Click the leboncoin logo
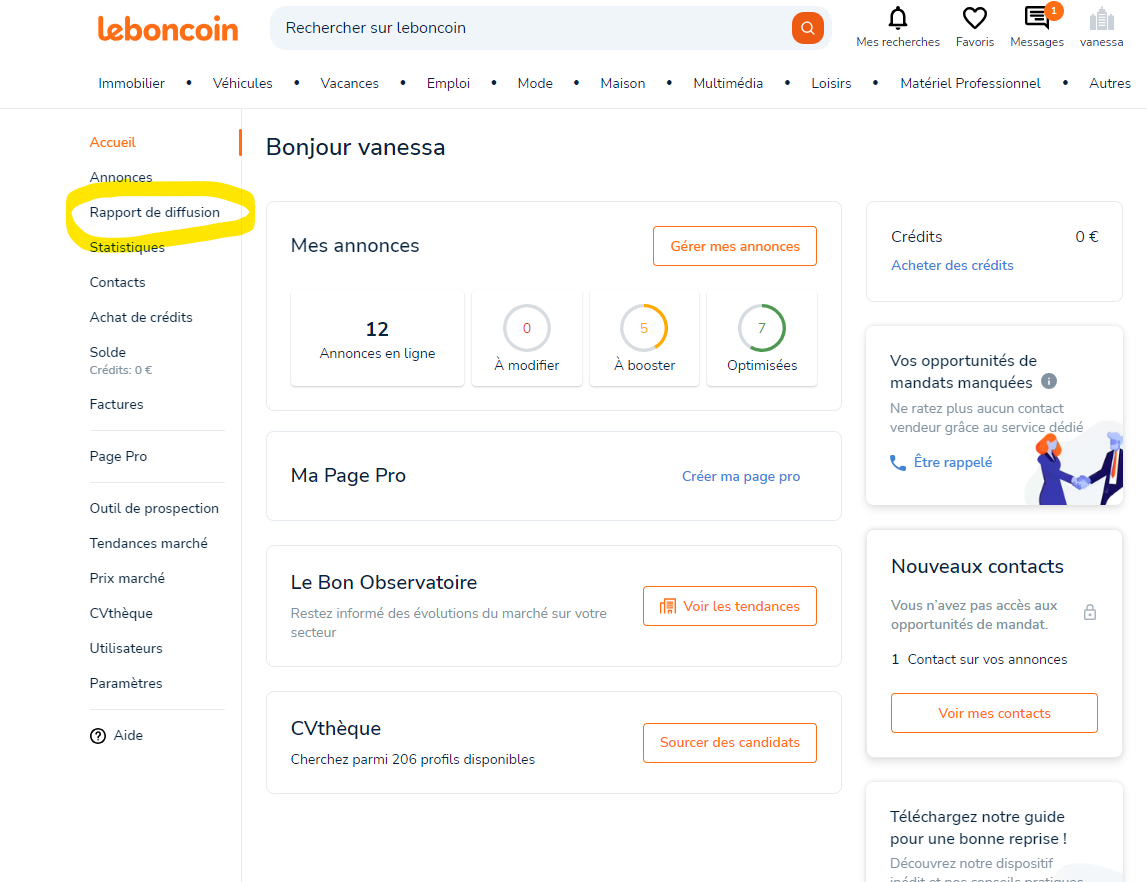Viewport: 1147px width, 882px height. [168, 29]
